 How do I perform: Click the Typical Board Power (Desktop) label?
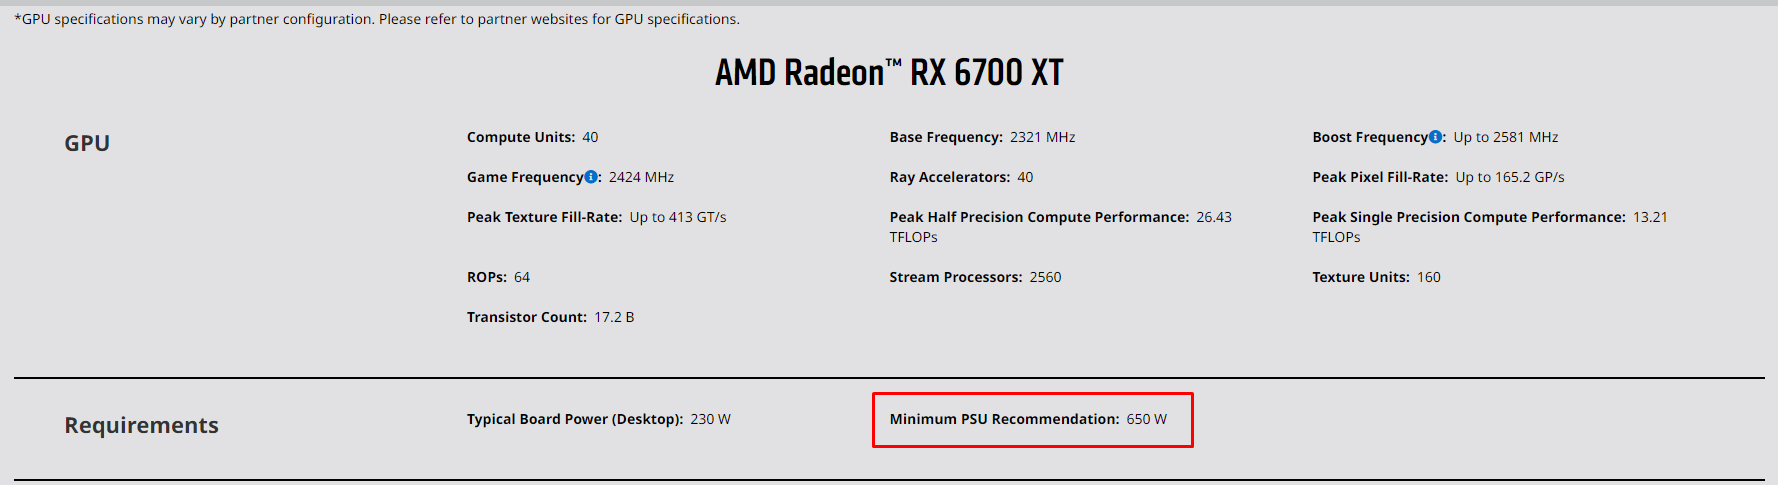pyautogui.click(x=574, y=419)
